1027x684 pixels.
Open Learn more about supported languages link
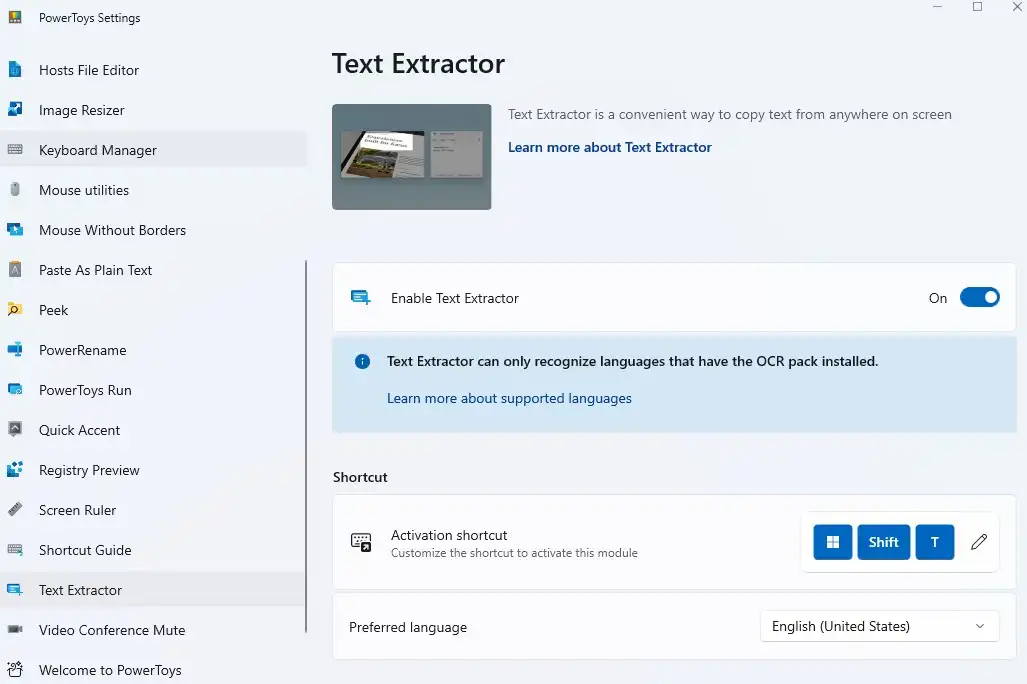point(509,398)
